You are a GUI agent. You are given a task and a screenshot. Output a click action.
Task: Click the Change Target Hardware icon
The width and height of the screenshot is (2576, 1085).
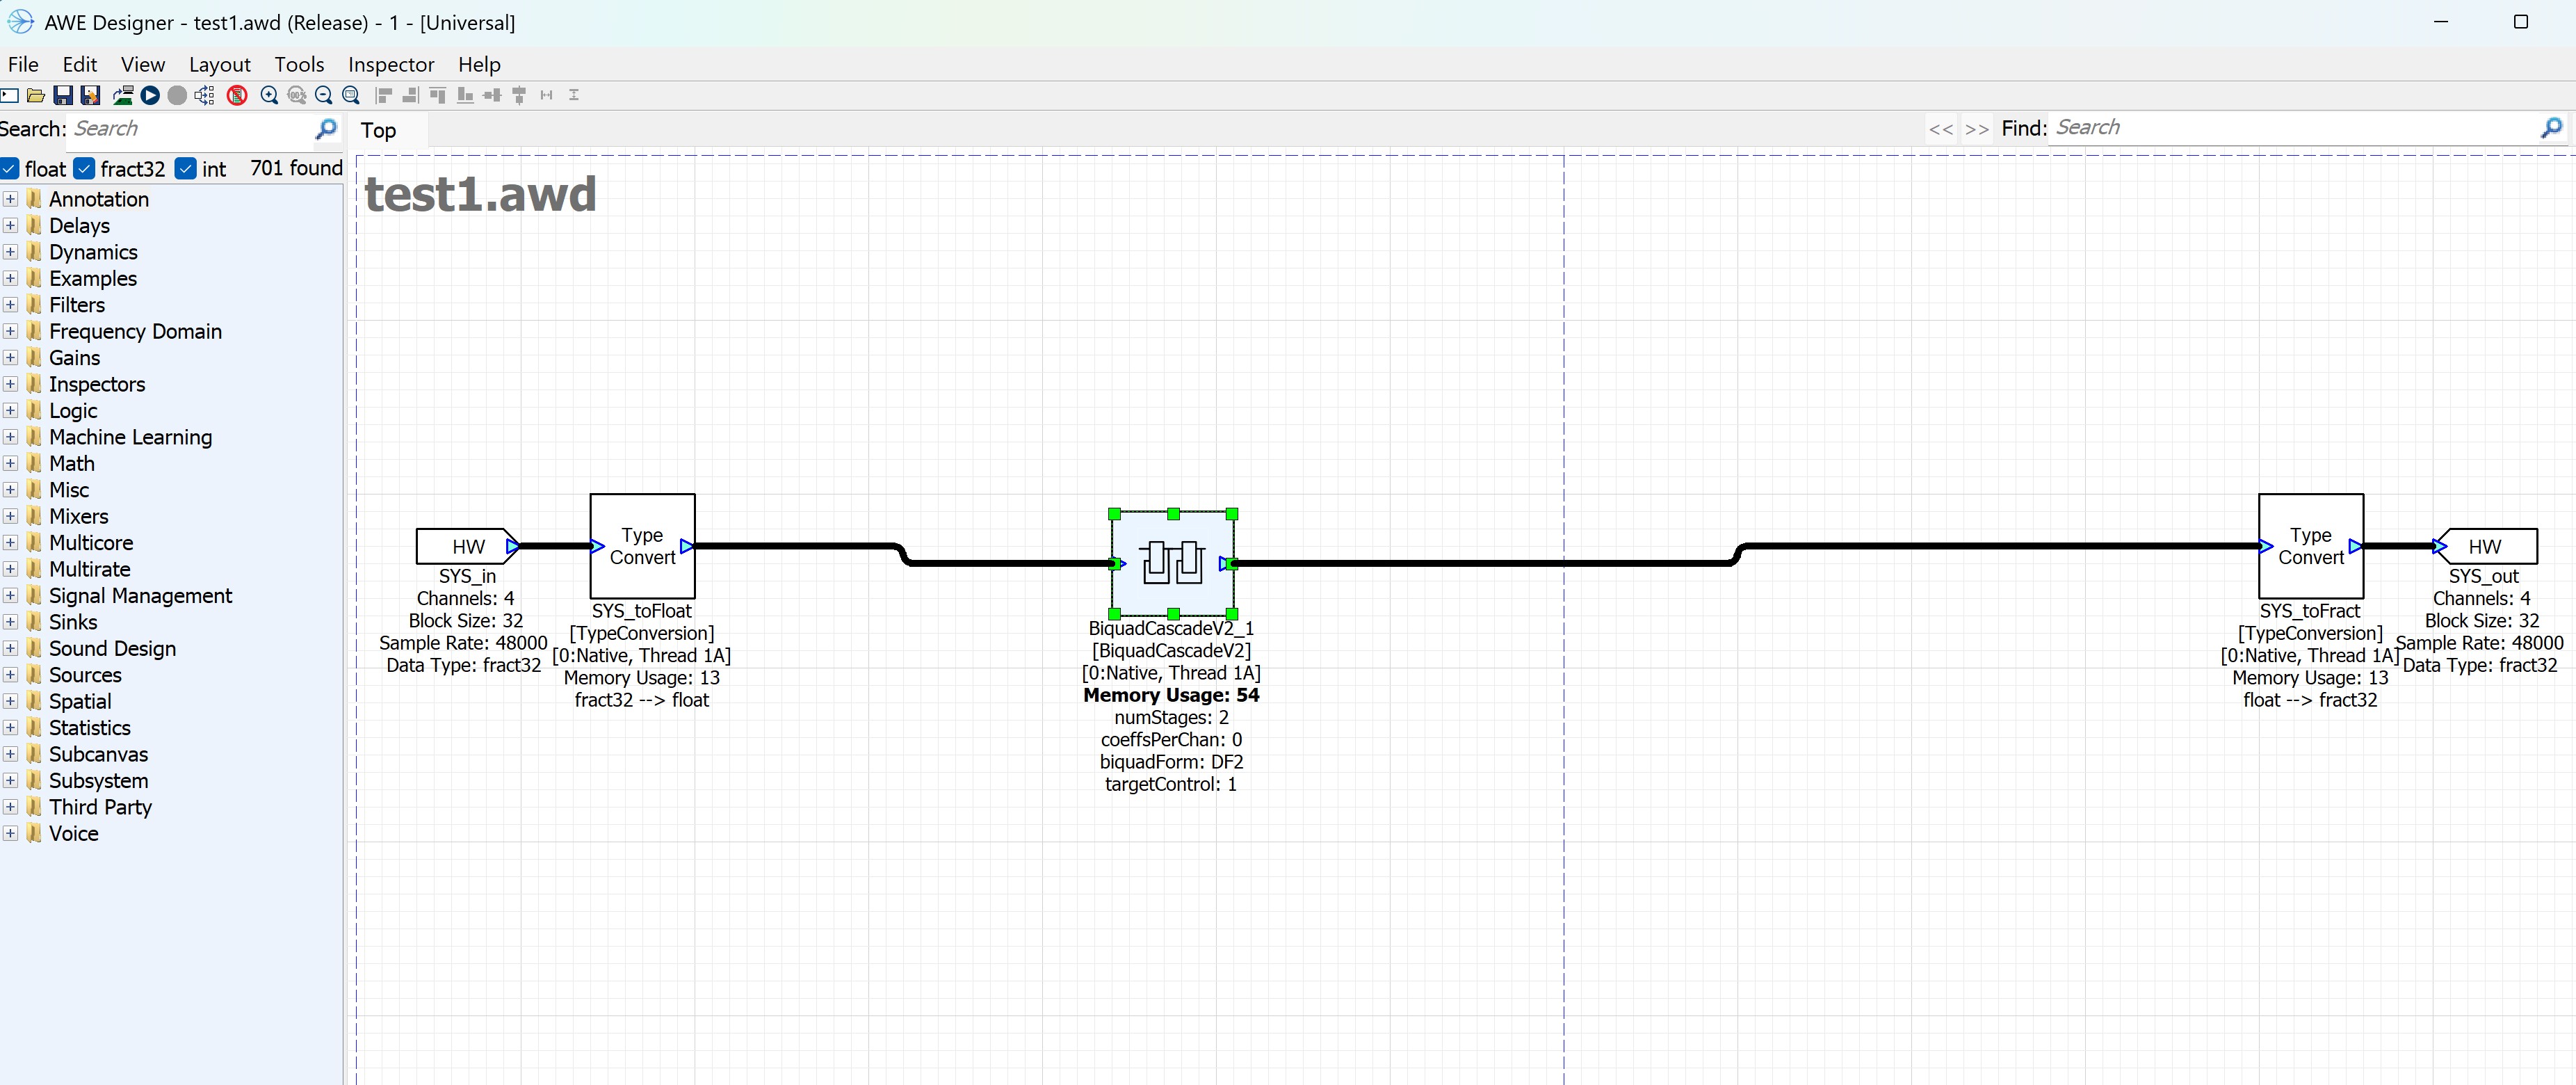pyautogui.click(x=123, y=95)
